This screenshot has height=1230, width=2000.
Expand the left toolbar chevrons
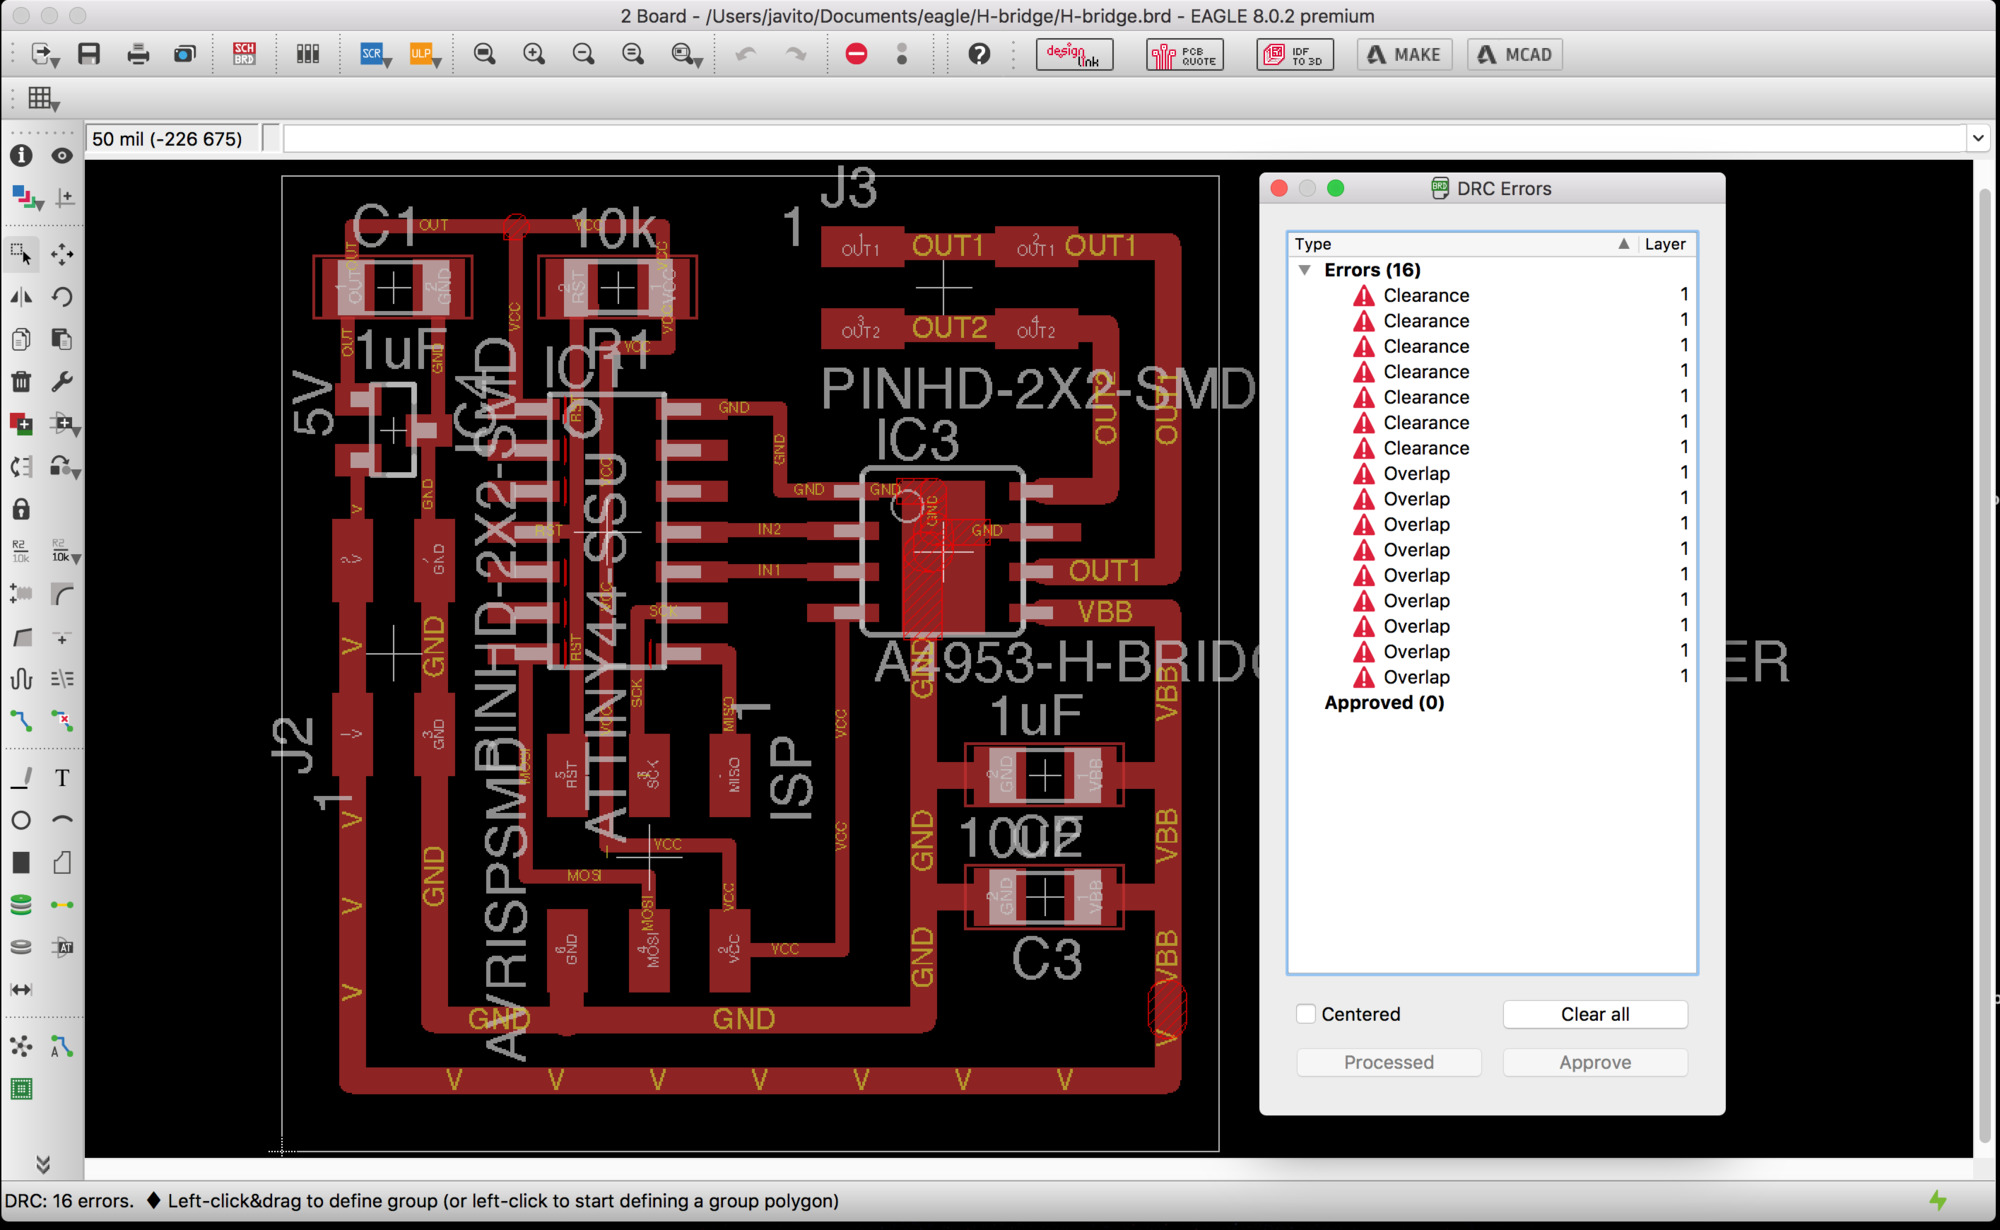point(43,1164)
